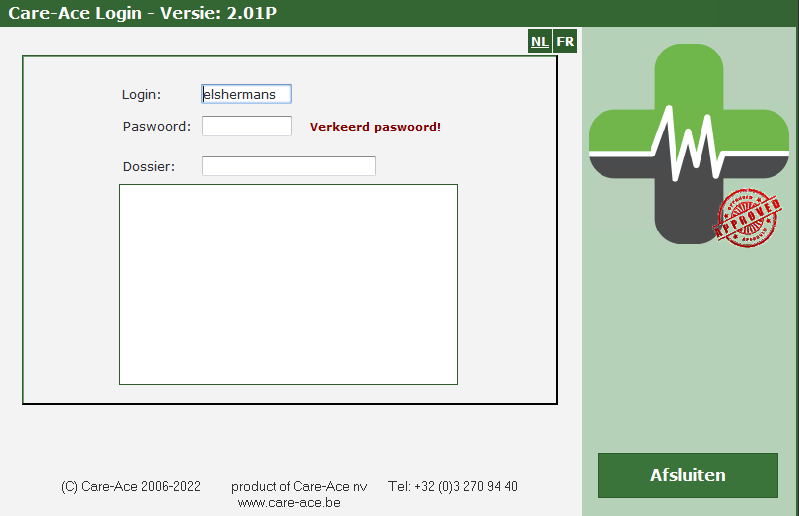Screen dimensions: 799x516
Task: Click the red APPROVED stamp
Action: click(x=747, y=218)
